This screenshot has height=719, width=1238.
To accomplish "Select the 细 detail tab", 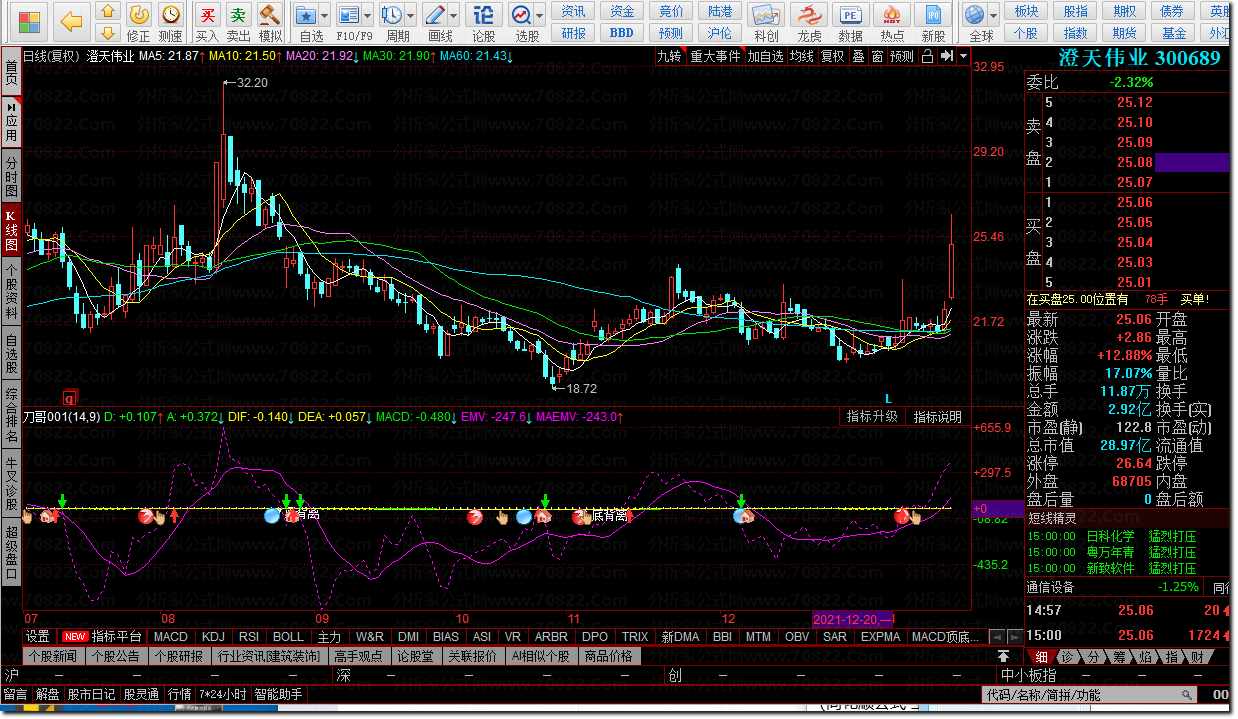I will tap(1040, 656).
